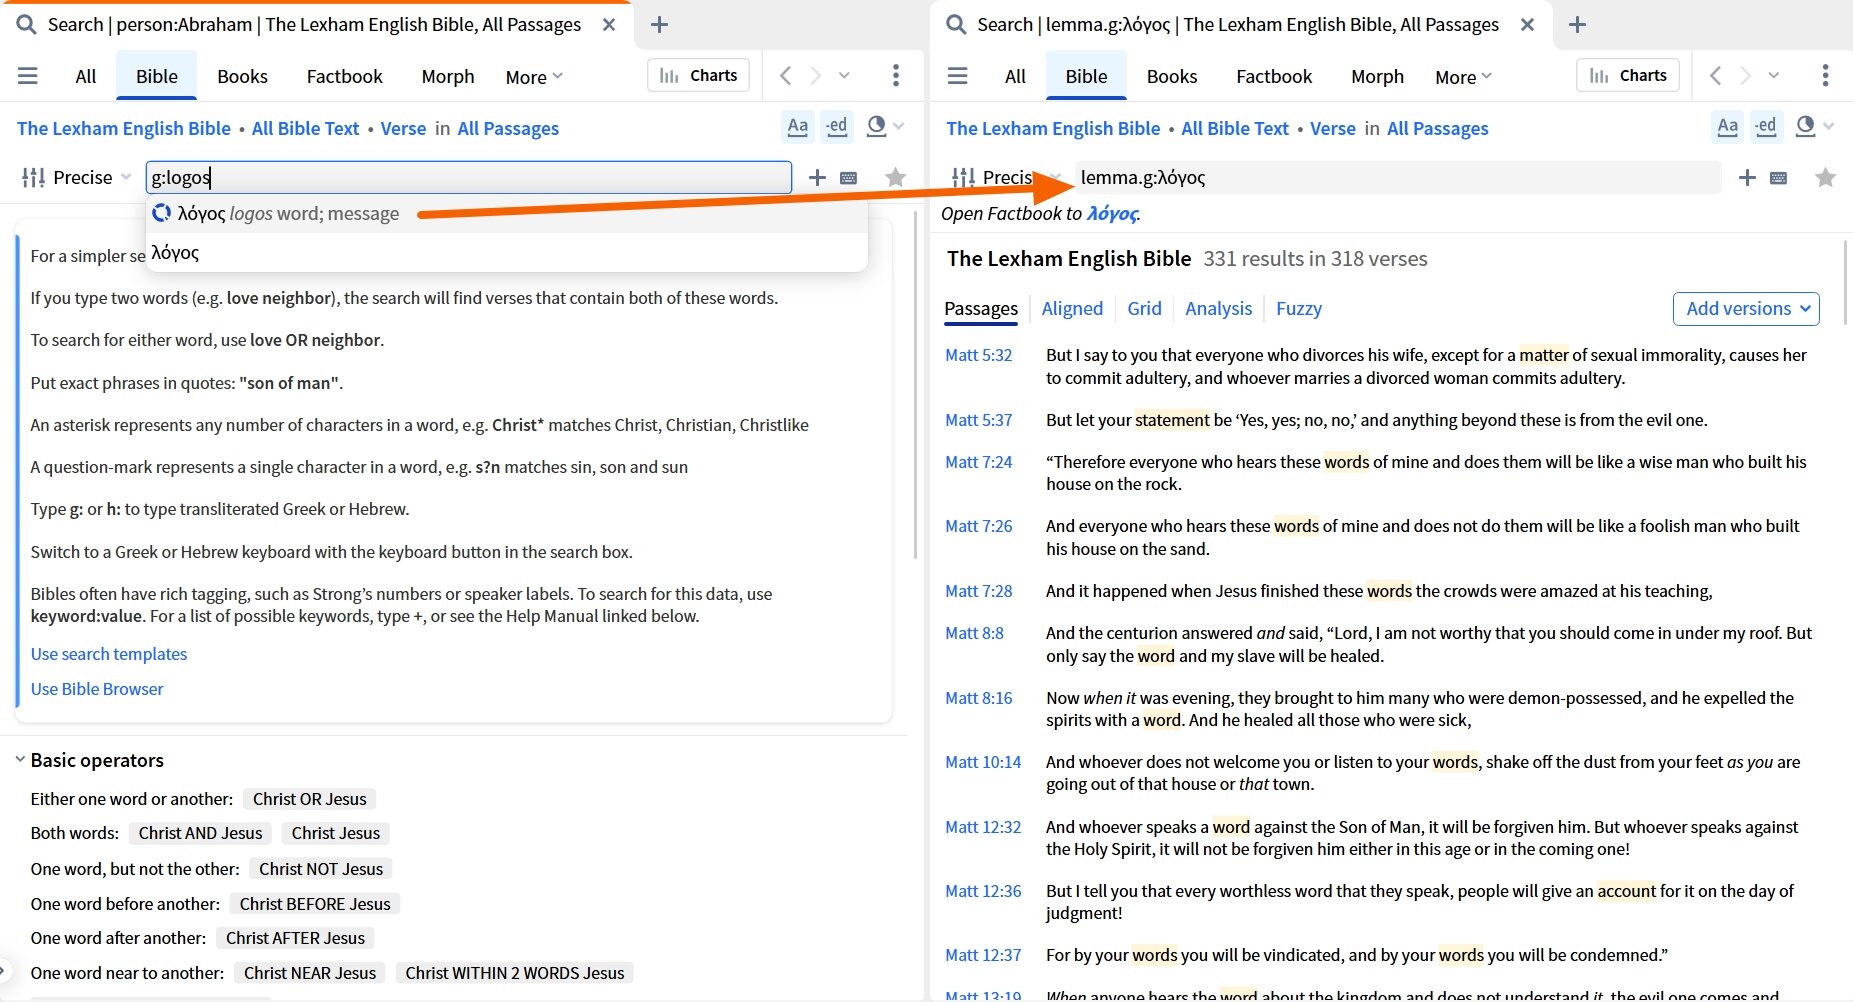Toggle match all word forms in left panel
This screenshot has width=1853, height=1002.
point(836,127)
